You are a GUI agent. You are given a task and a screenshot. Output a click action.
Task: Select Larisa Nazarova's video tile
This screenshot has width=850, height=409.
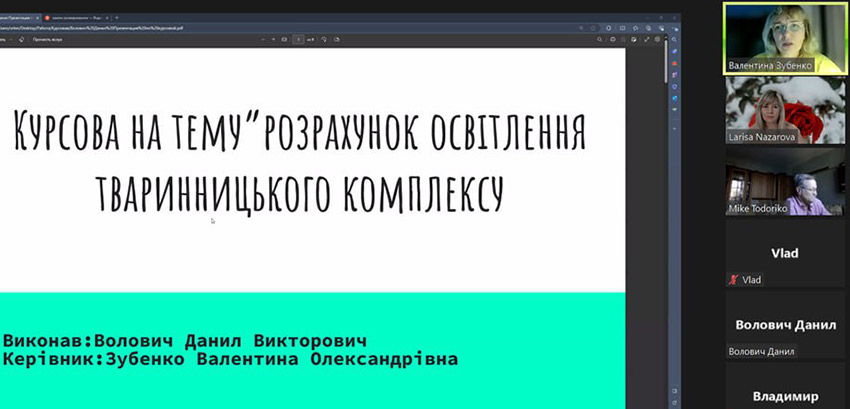click(786, 110)
